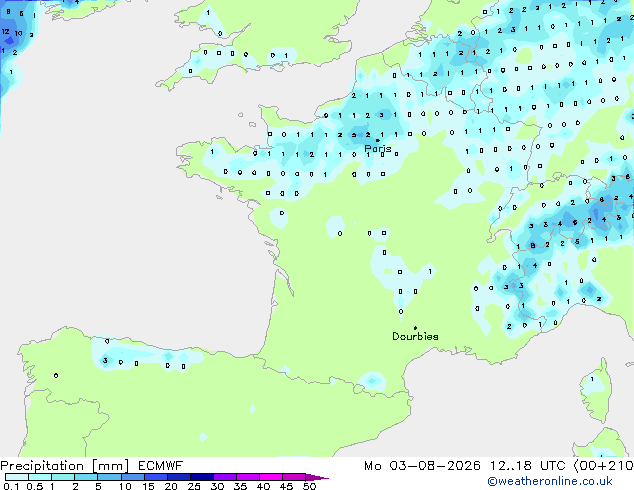Viewport: 634px width, 490px height.
Task: Click the Paris city label
Action: click(x=378, y=149)
